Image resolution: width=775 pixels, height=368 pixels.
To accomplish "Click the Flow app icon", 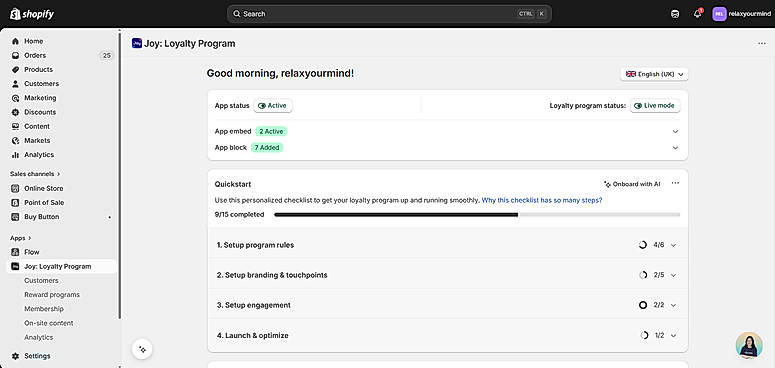I will (x=15, y=252).
